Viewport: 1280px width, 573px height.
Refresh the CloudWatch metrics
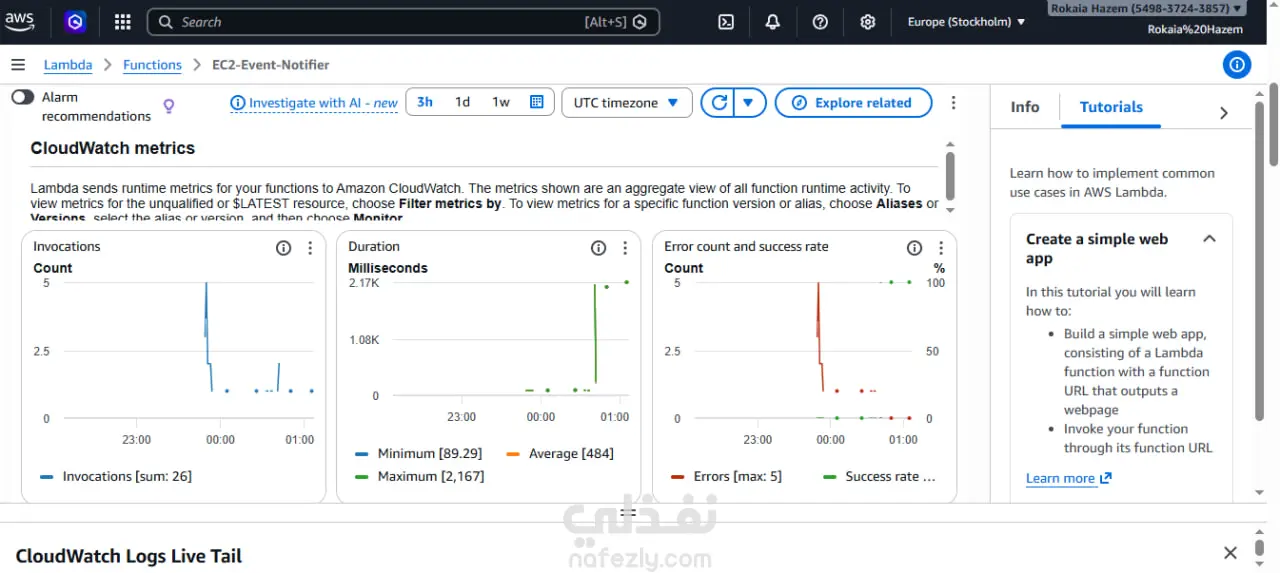[718, 103]
